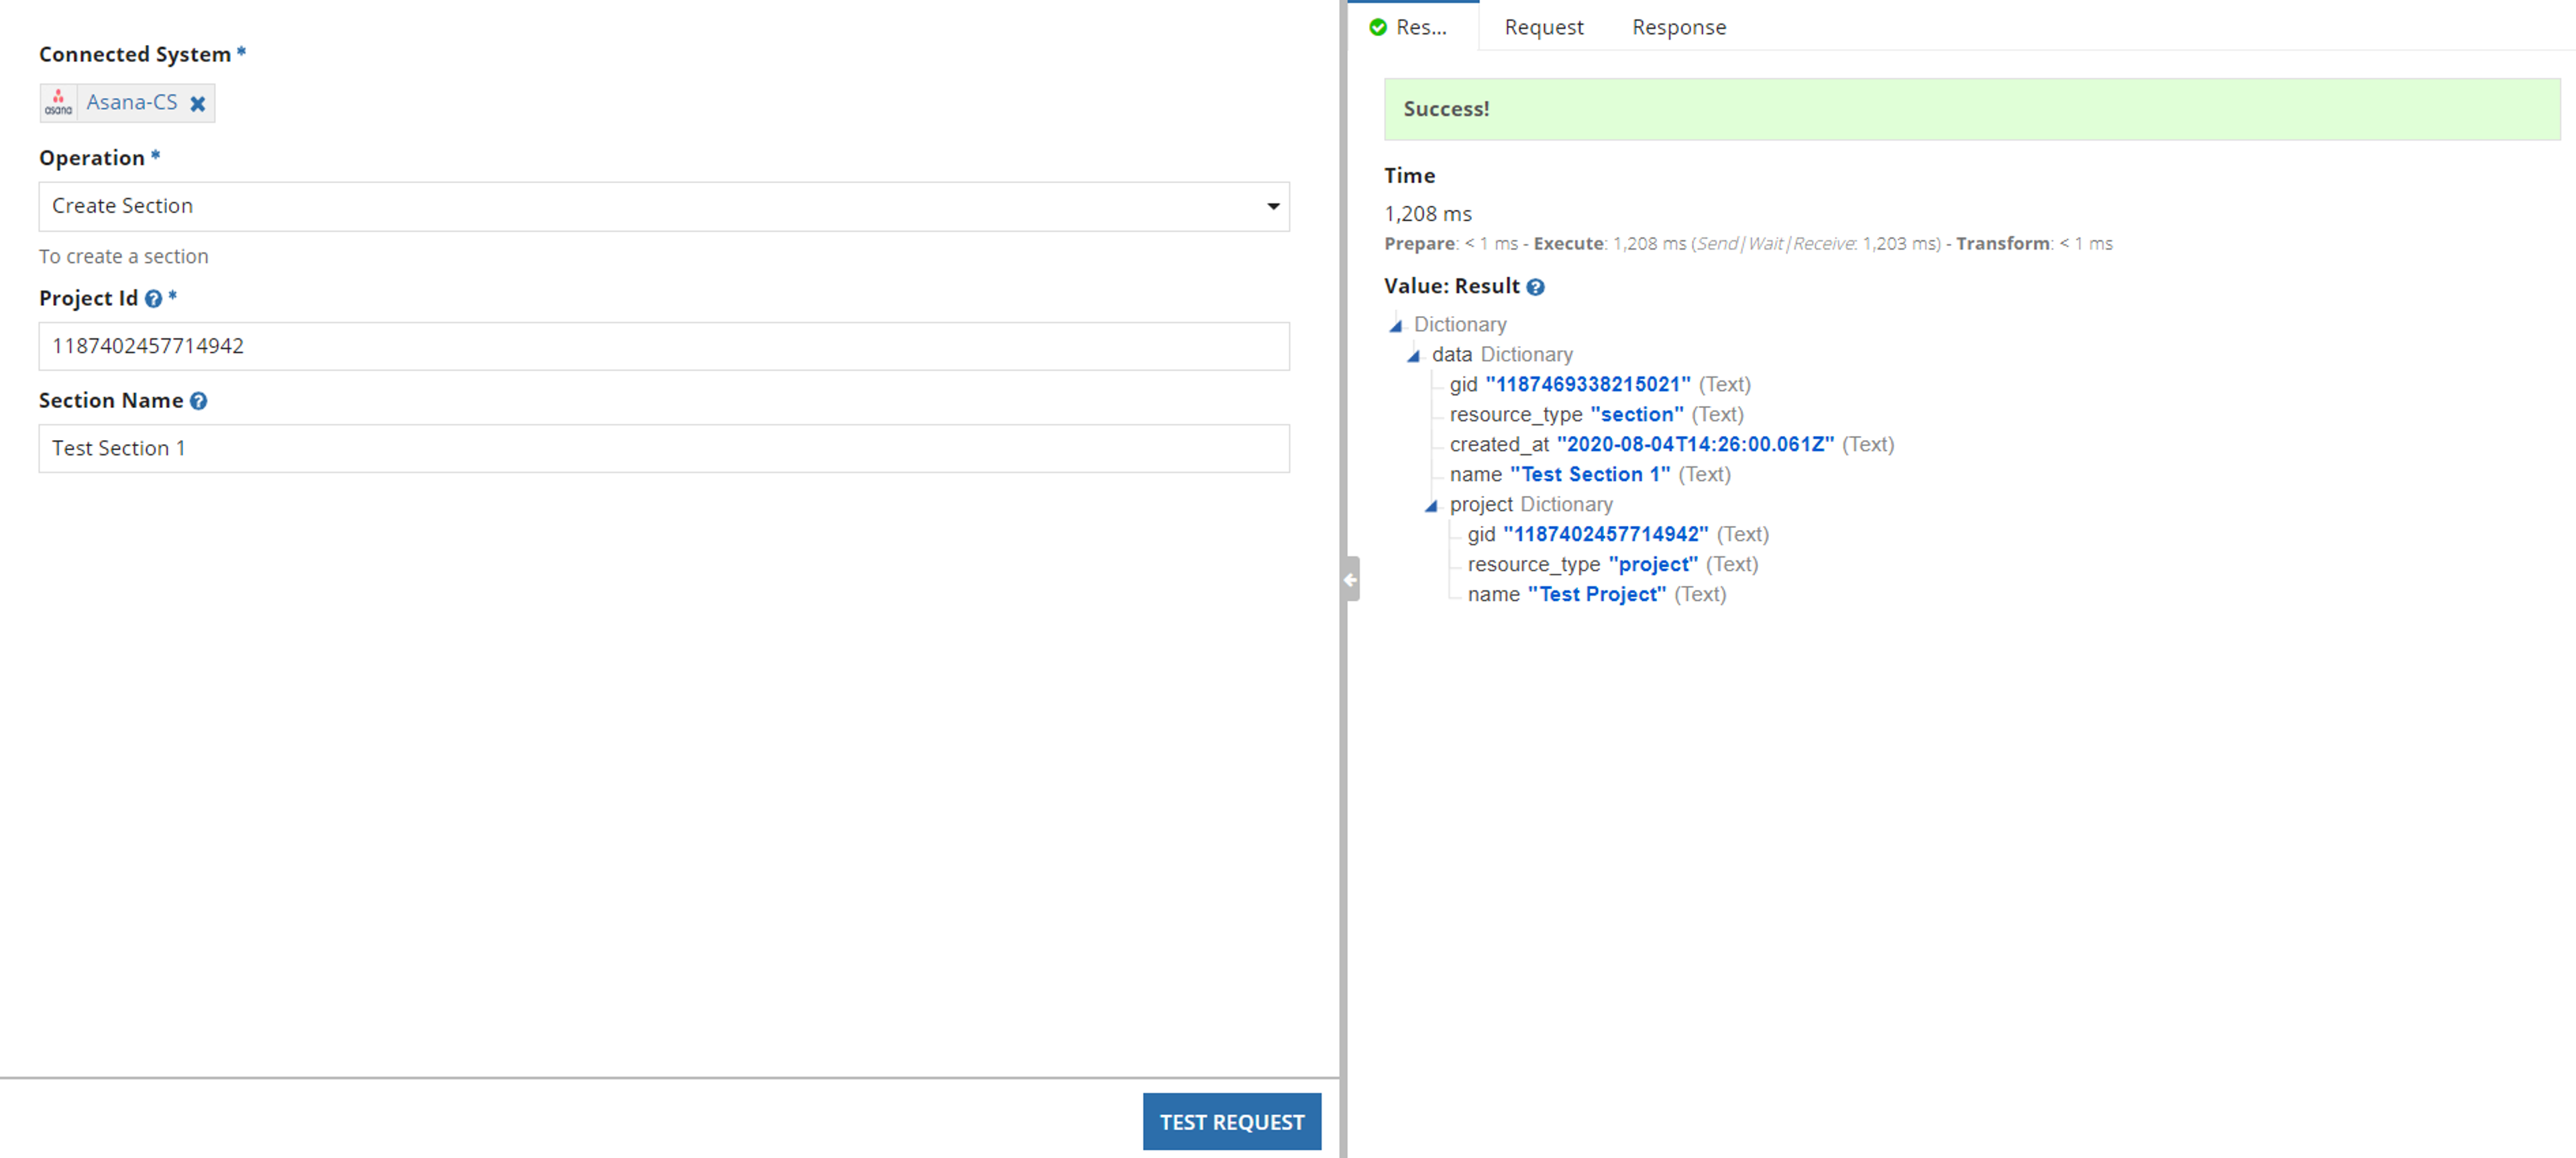Select resource_type value "project"
Image resolution: width=2576 pixels, height=1158 pixels.
click(x=1653, y=564)
